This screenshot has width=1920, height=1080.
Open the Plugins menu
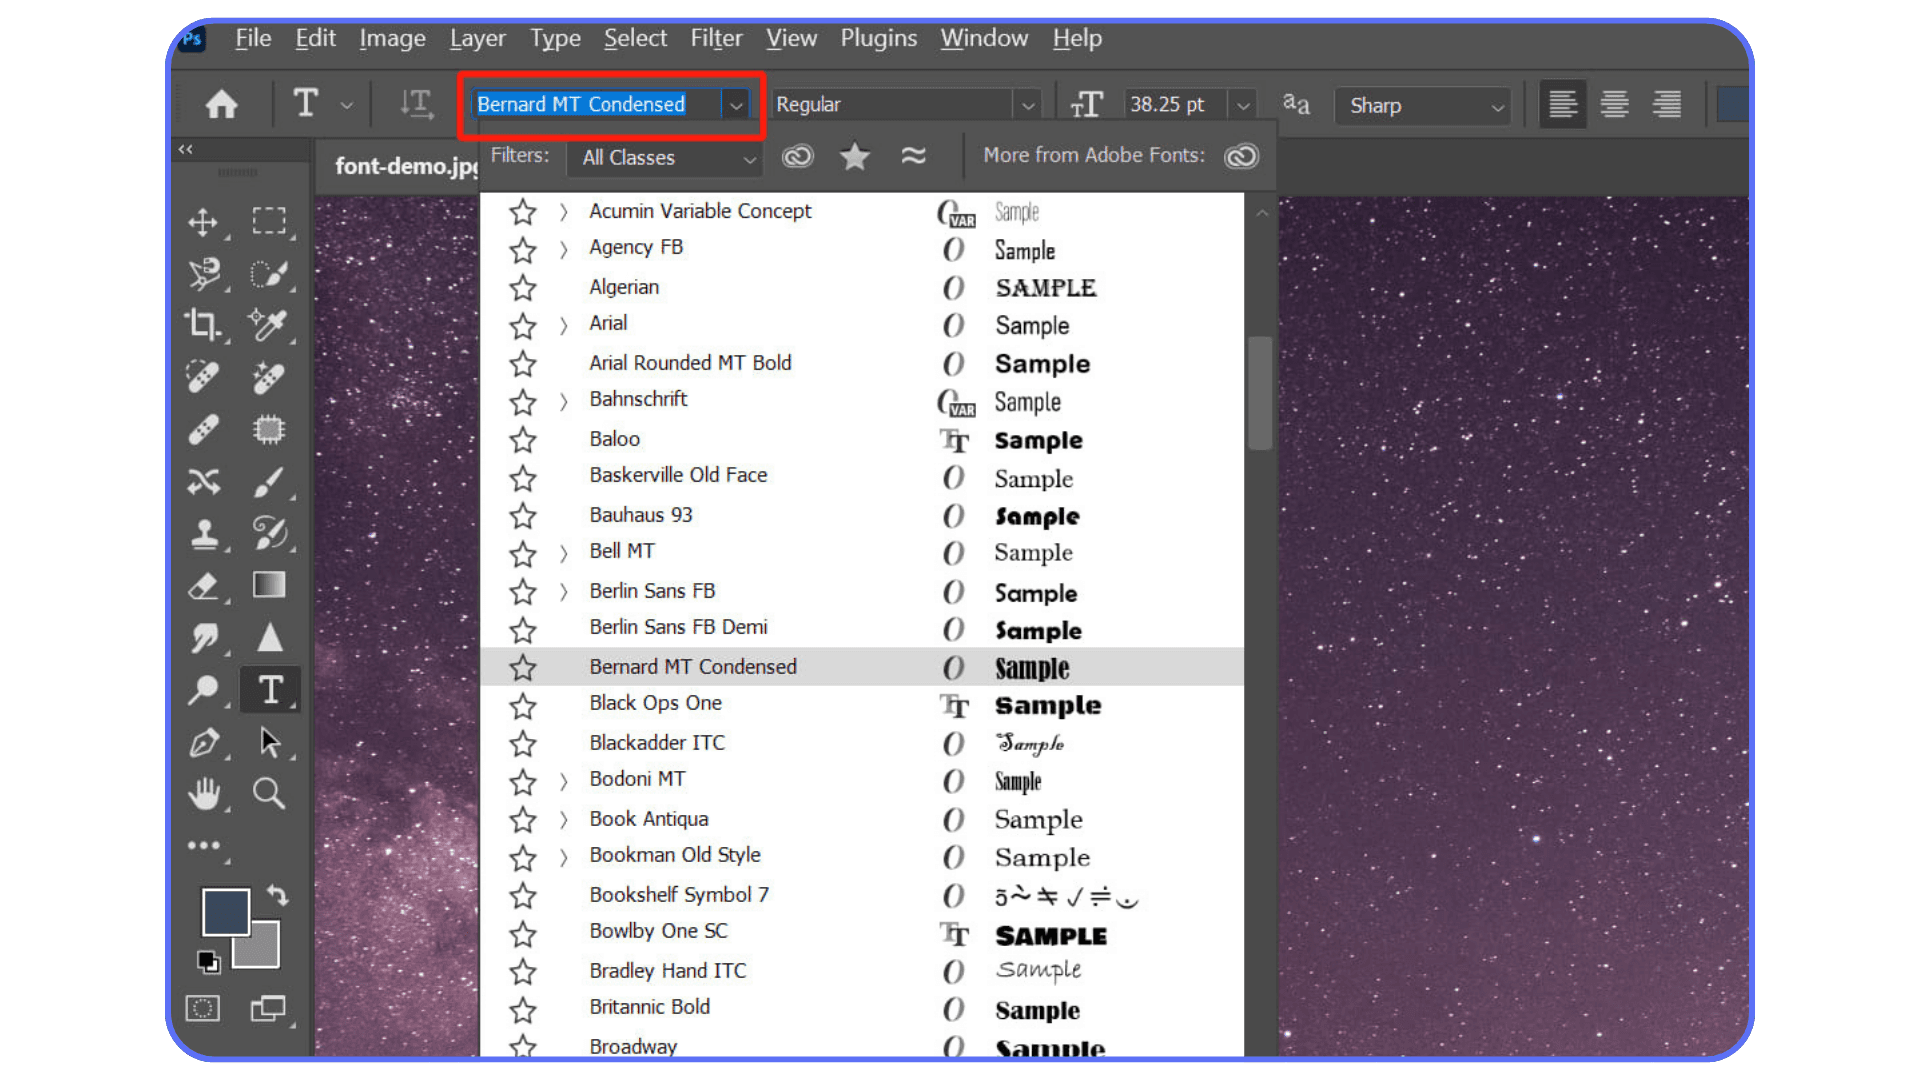point(878,38)
